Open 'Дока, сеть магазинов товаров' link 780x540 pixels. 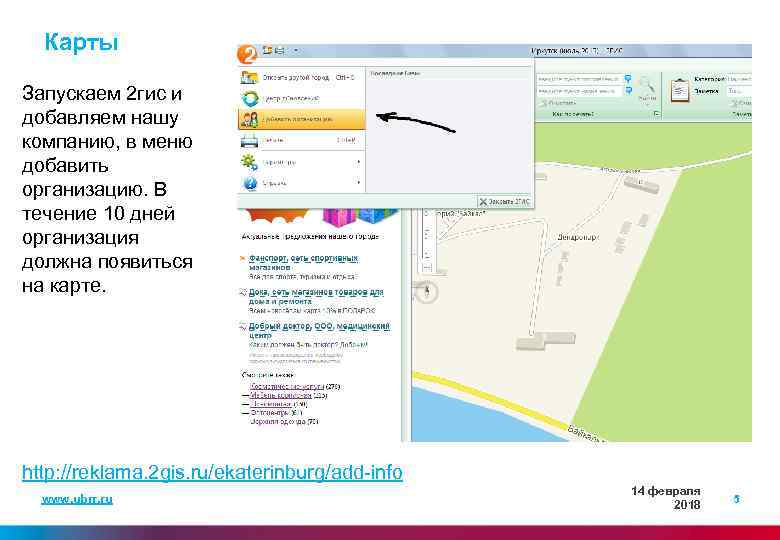[x=316, y=296]
